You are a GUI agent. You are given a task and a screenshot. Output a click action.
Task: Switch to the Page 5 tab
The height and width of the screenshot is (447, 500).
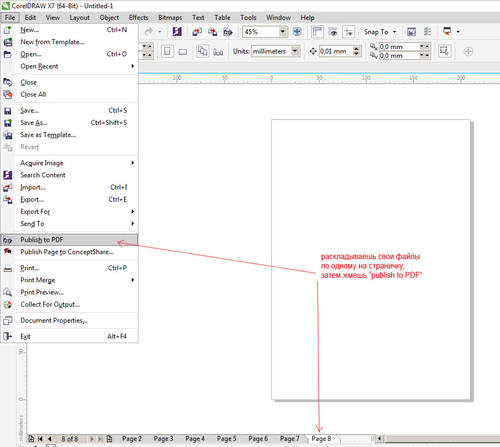(x=227, y=439)
